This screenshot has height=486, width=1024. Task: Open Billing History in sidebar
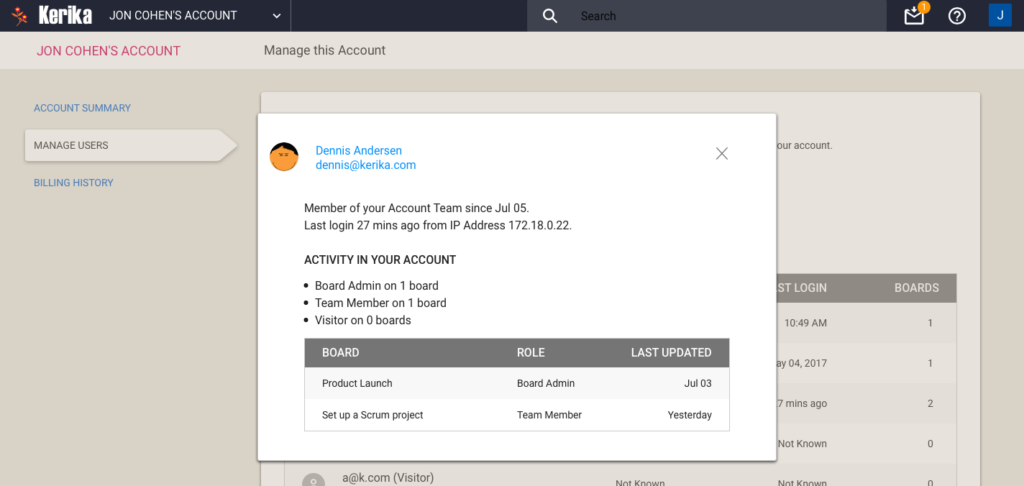click(74, 183)
